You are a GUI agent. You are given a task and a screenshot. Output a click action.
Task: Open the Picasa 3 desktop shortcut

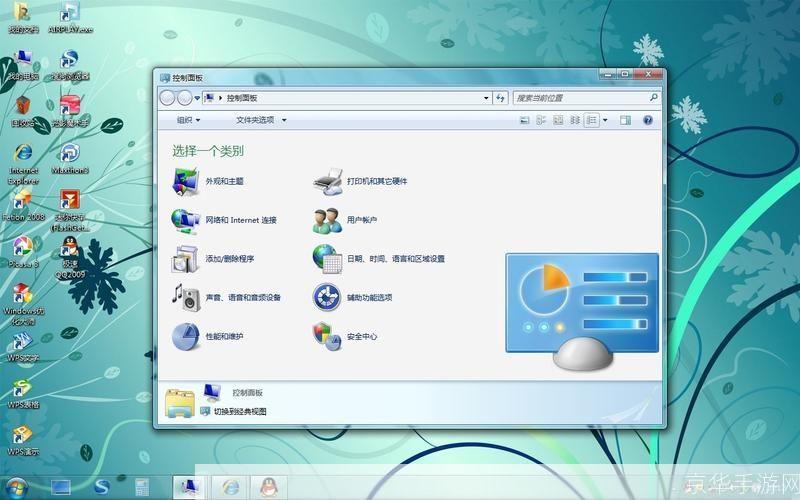click(23, 252)
